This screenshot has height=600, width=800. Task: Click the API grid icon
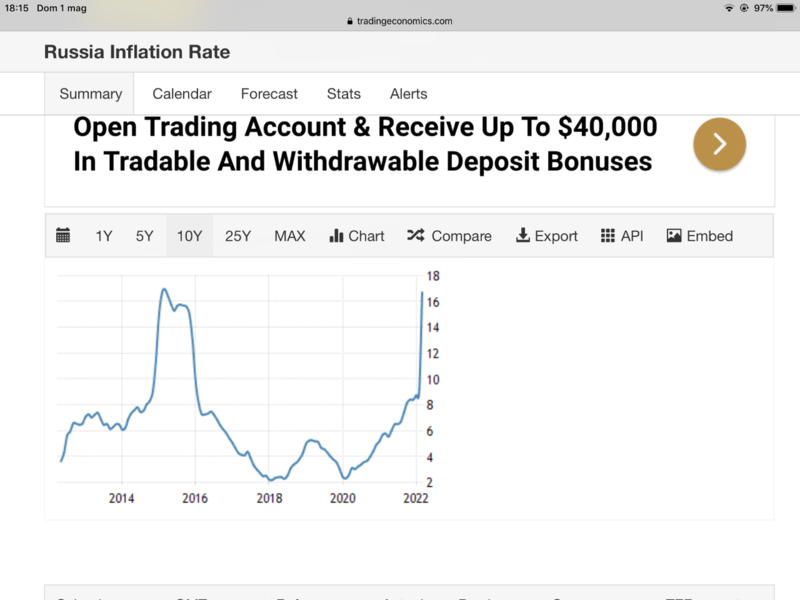pyautogui.click(x=608, y=236)
